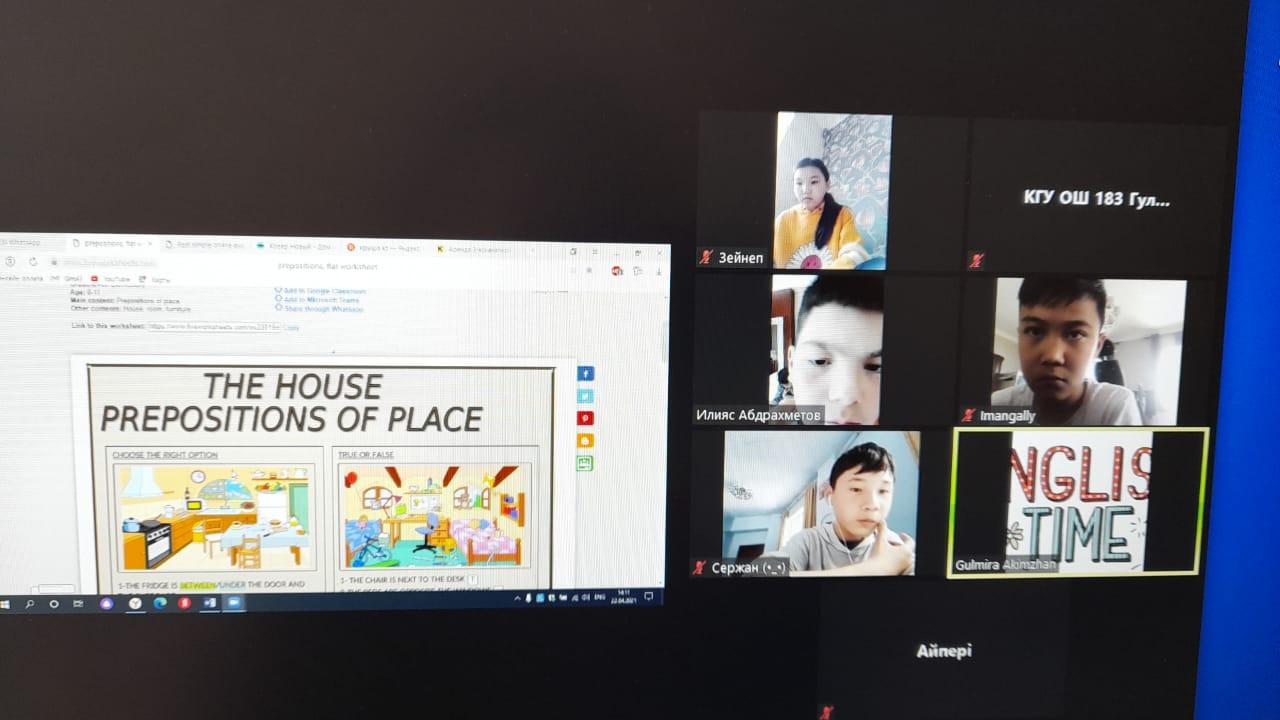Open notification center in taskbar
1280x720 pixels.
click(649, 596)
